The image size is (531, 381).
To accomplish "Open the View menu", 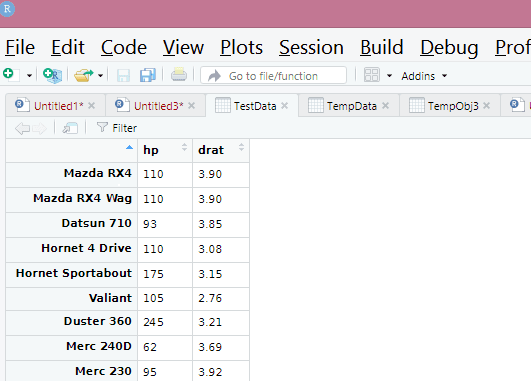I will point(183,47).
